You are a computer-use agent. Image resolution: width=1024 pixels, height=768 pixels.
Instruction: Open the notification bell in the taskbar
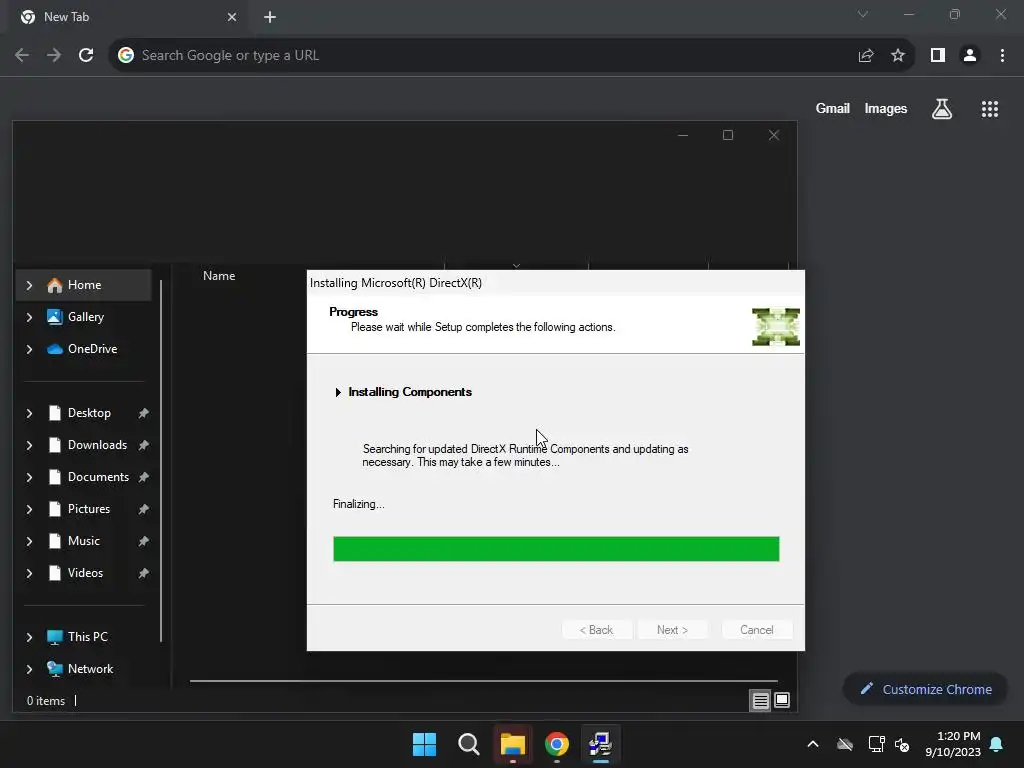pyautogui.click(x=997, y=744)
